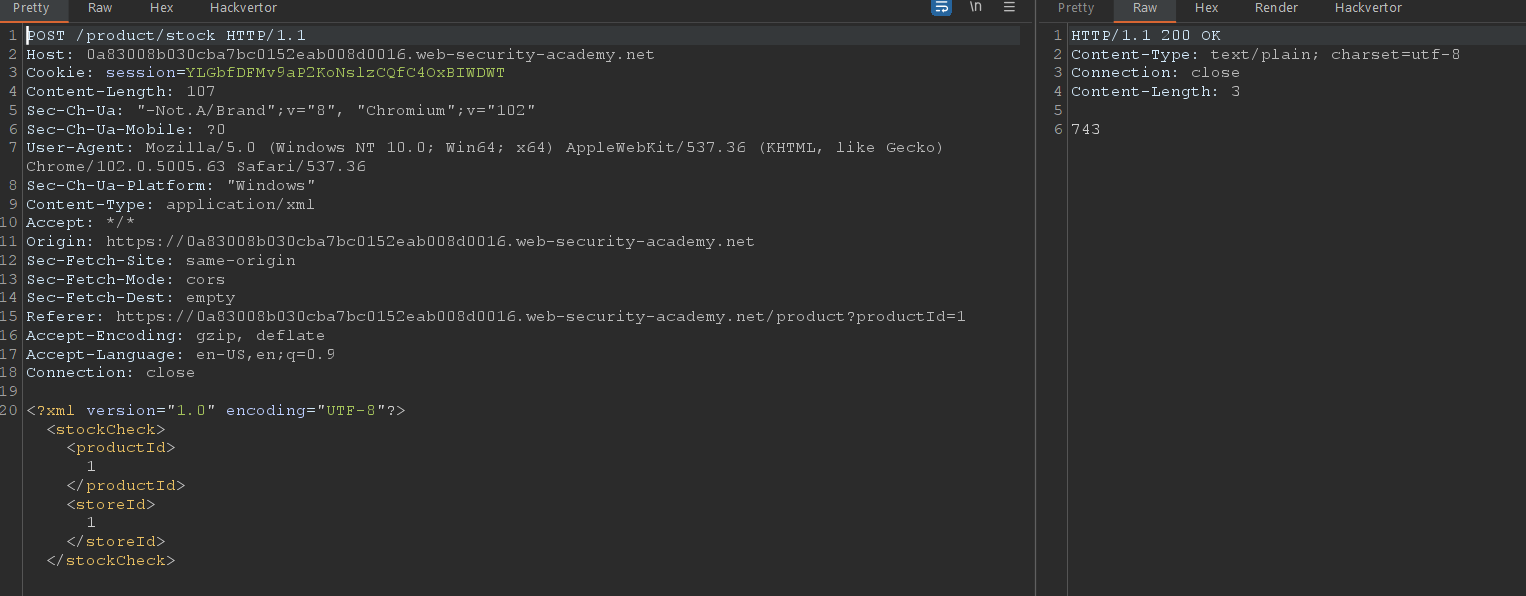Select the response Pretty tab
This screenshot has width=1526, height=596.
click(1076, 8)
